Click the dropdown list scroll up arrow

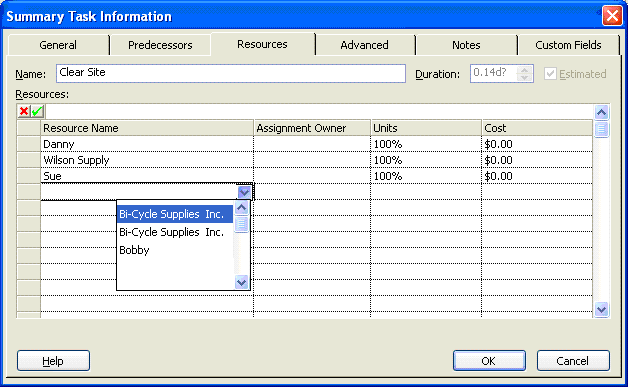point(241,208)
